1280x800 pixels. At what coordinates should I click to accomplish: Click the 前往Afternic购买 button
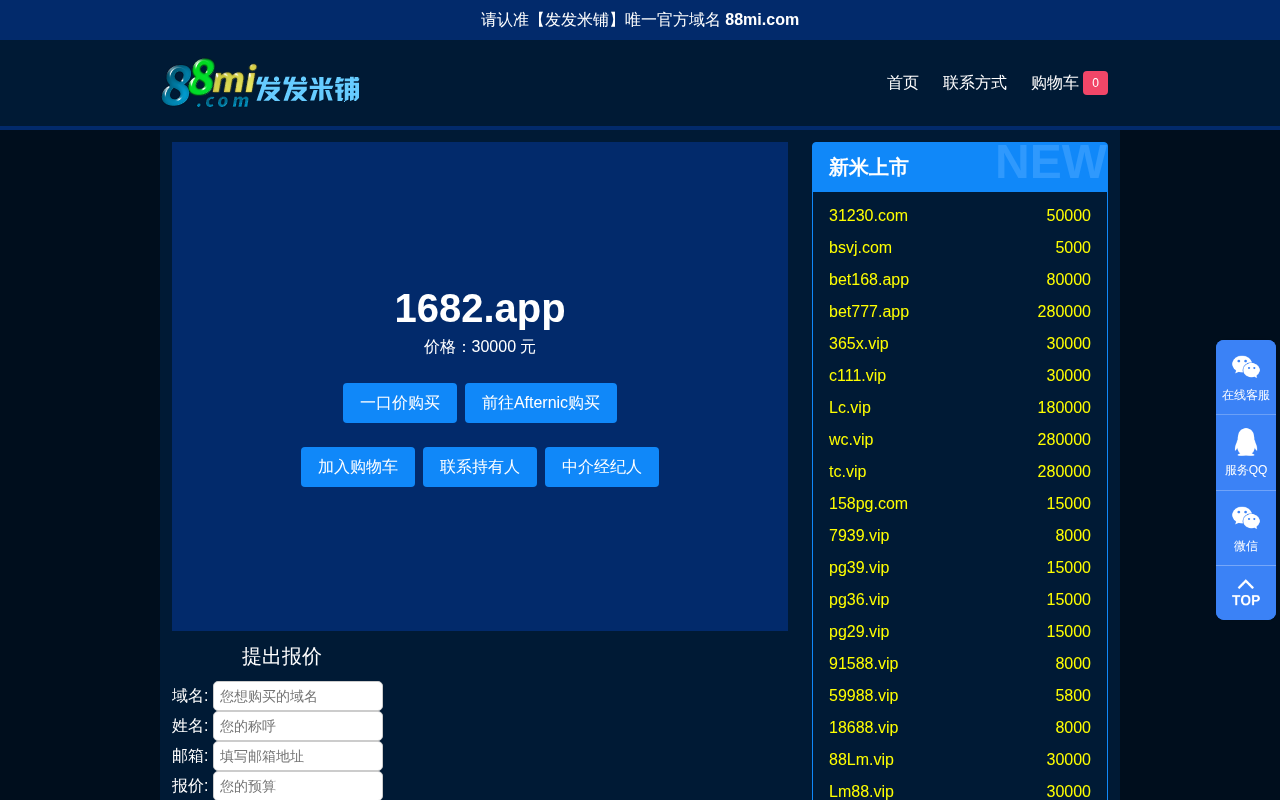pyautogui.click(x=541, y=403)
